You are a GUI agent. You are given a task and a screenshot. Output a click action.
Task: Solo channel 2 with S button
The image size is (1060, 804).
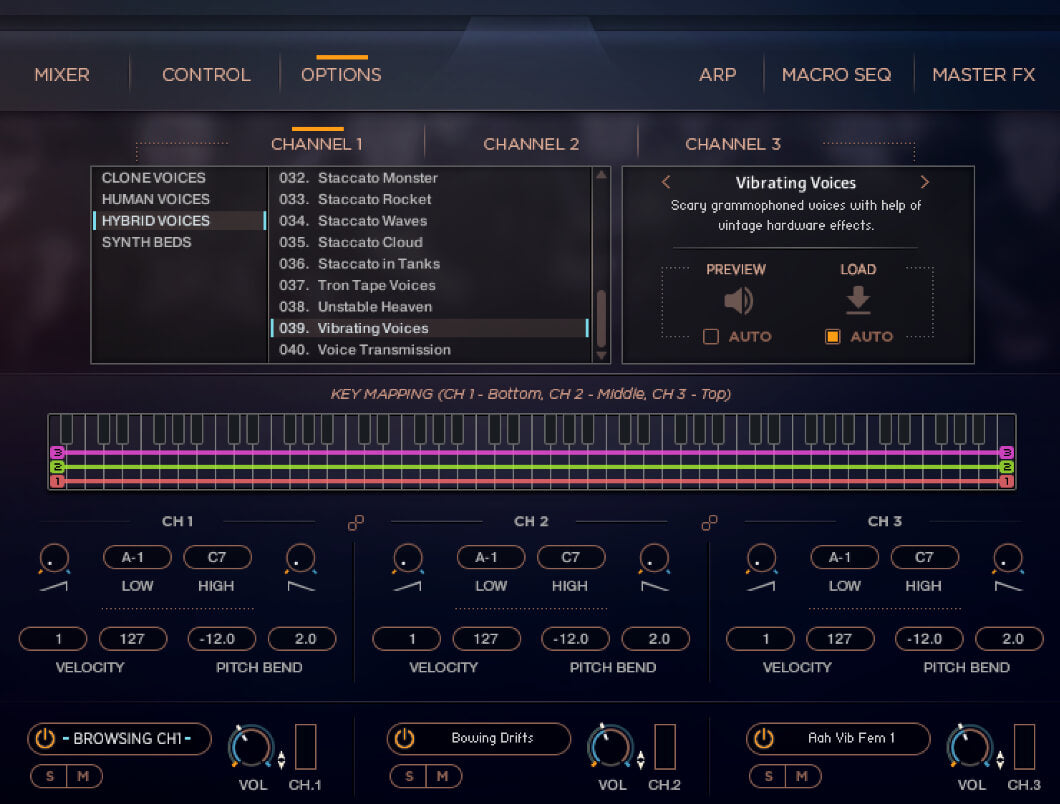tap(409, 776)
